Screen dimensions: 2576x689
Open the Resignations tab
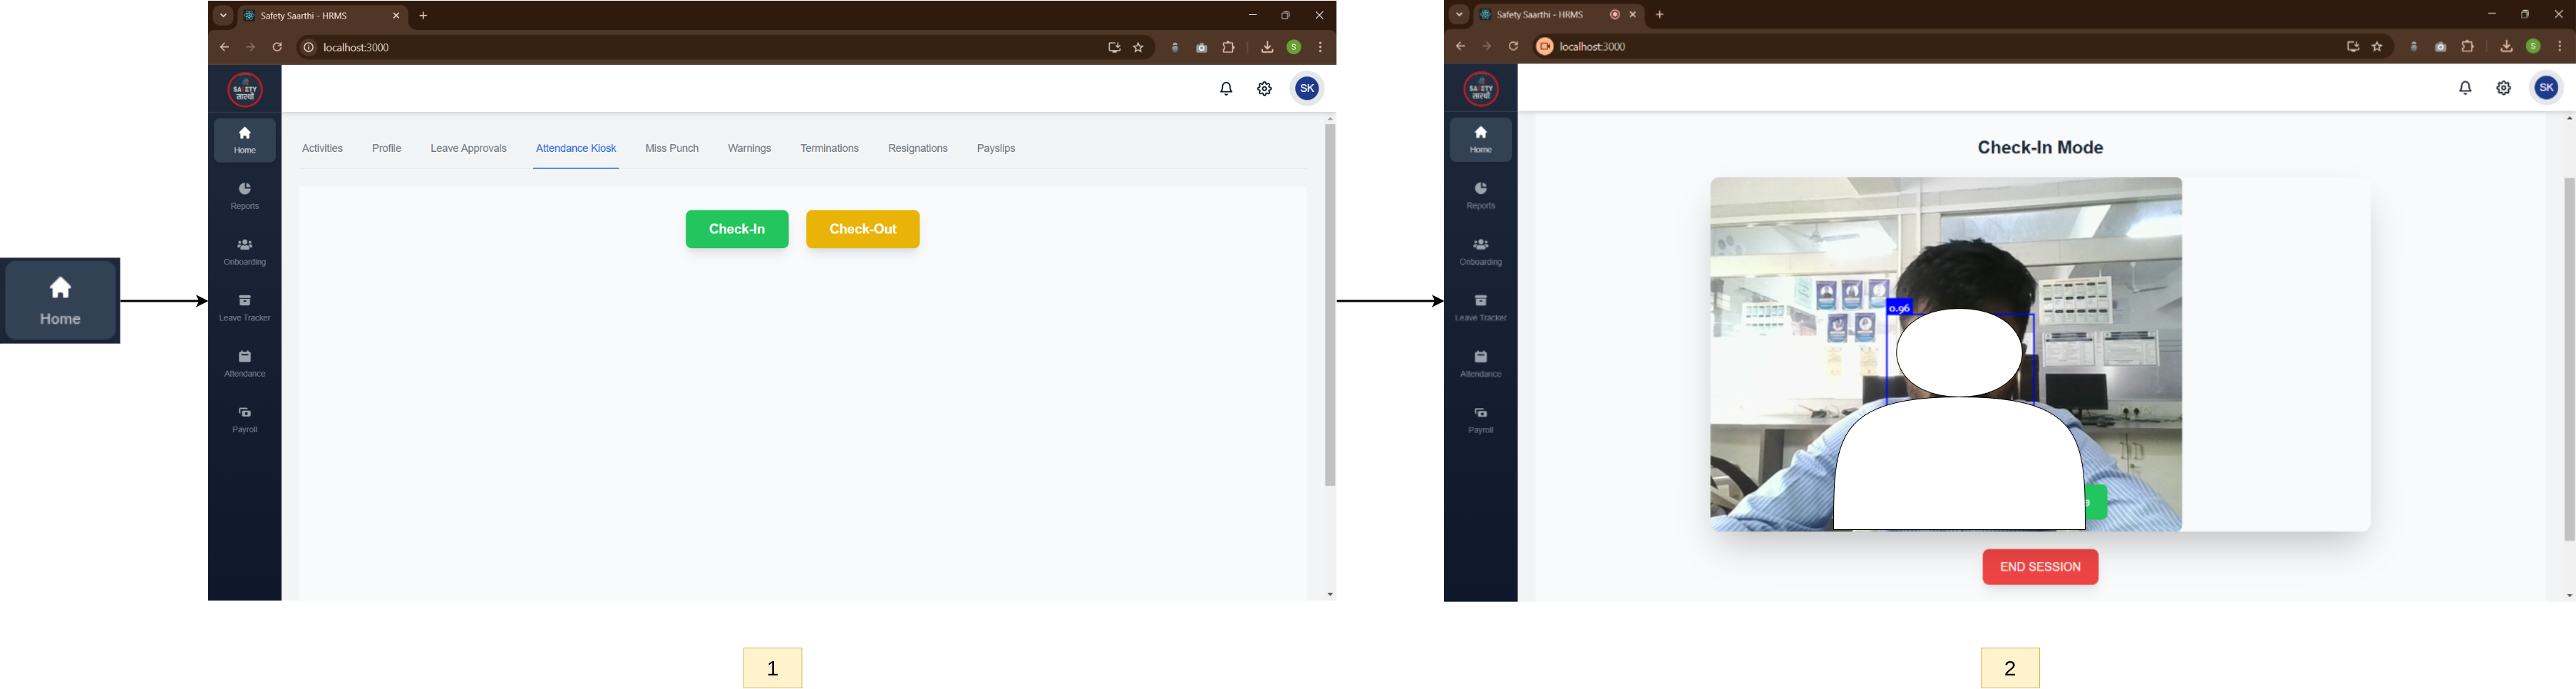click(x=917, y=149)
